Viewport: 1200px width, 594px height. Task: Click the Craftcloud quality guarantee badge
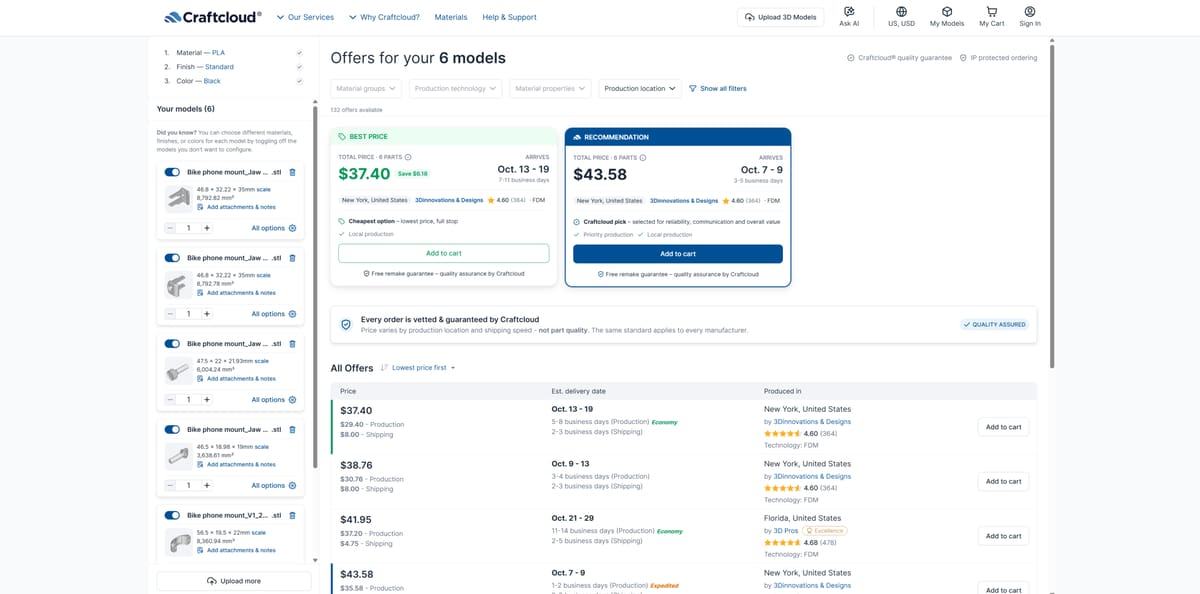tap(899, 58)
